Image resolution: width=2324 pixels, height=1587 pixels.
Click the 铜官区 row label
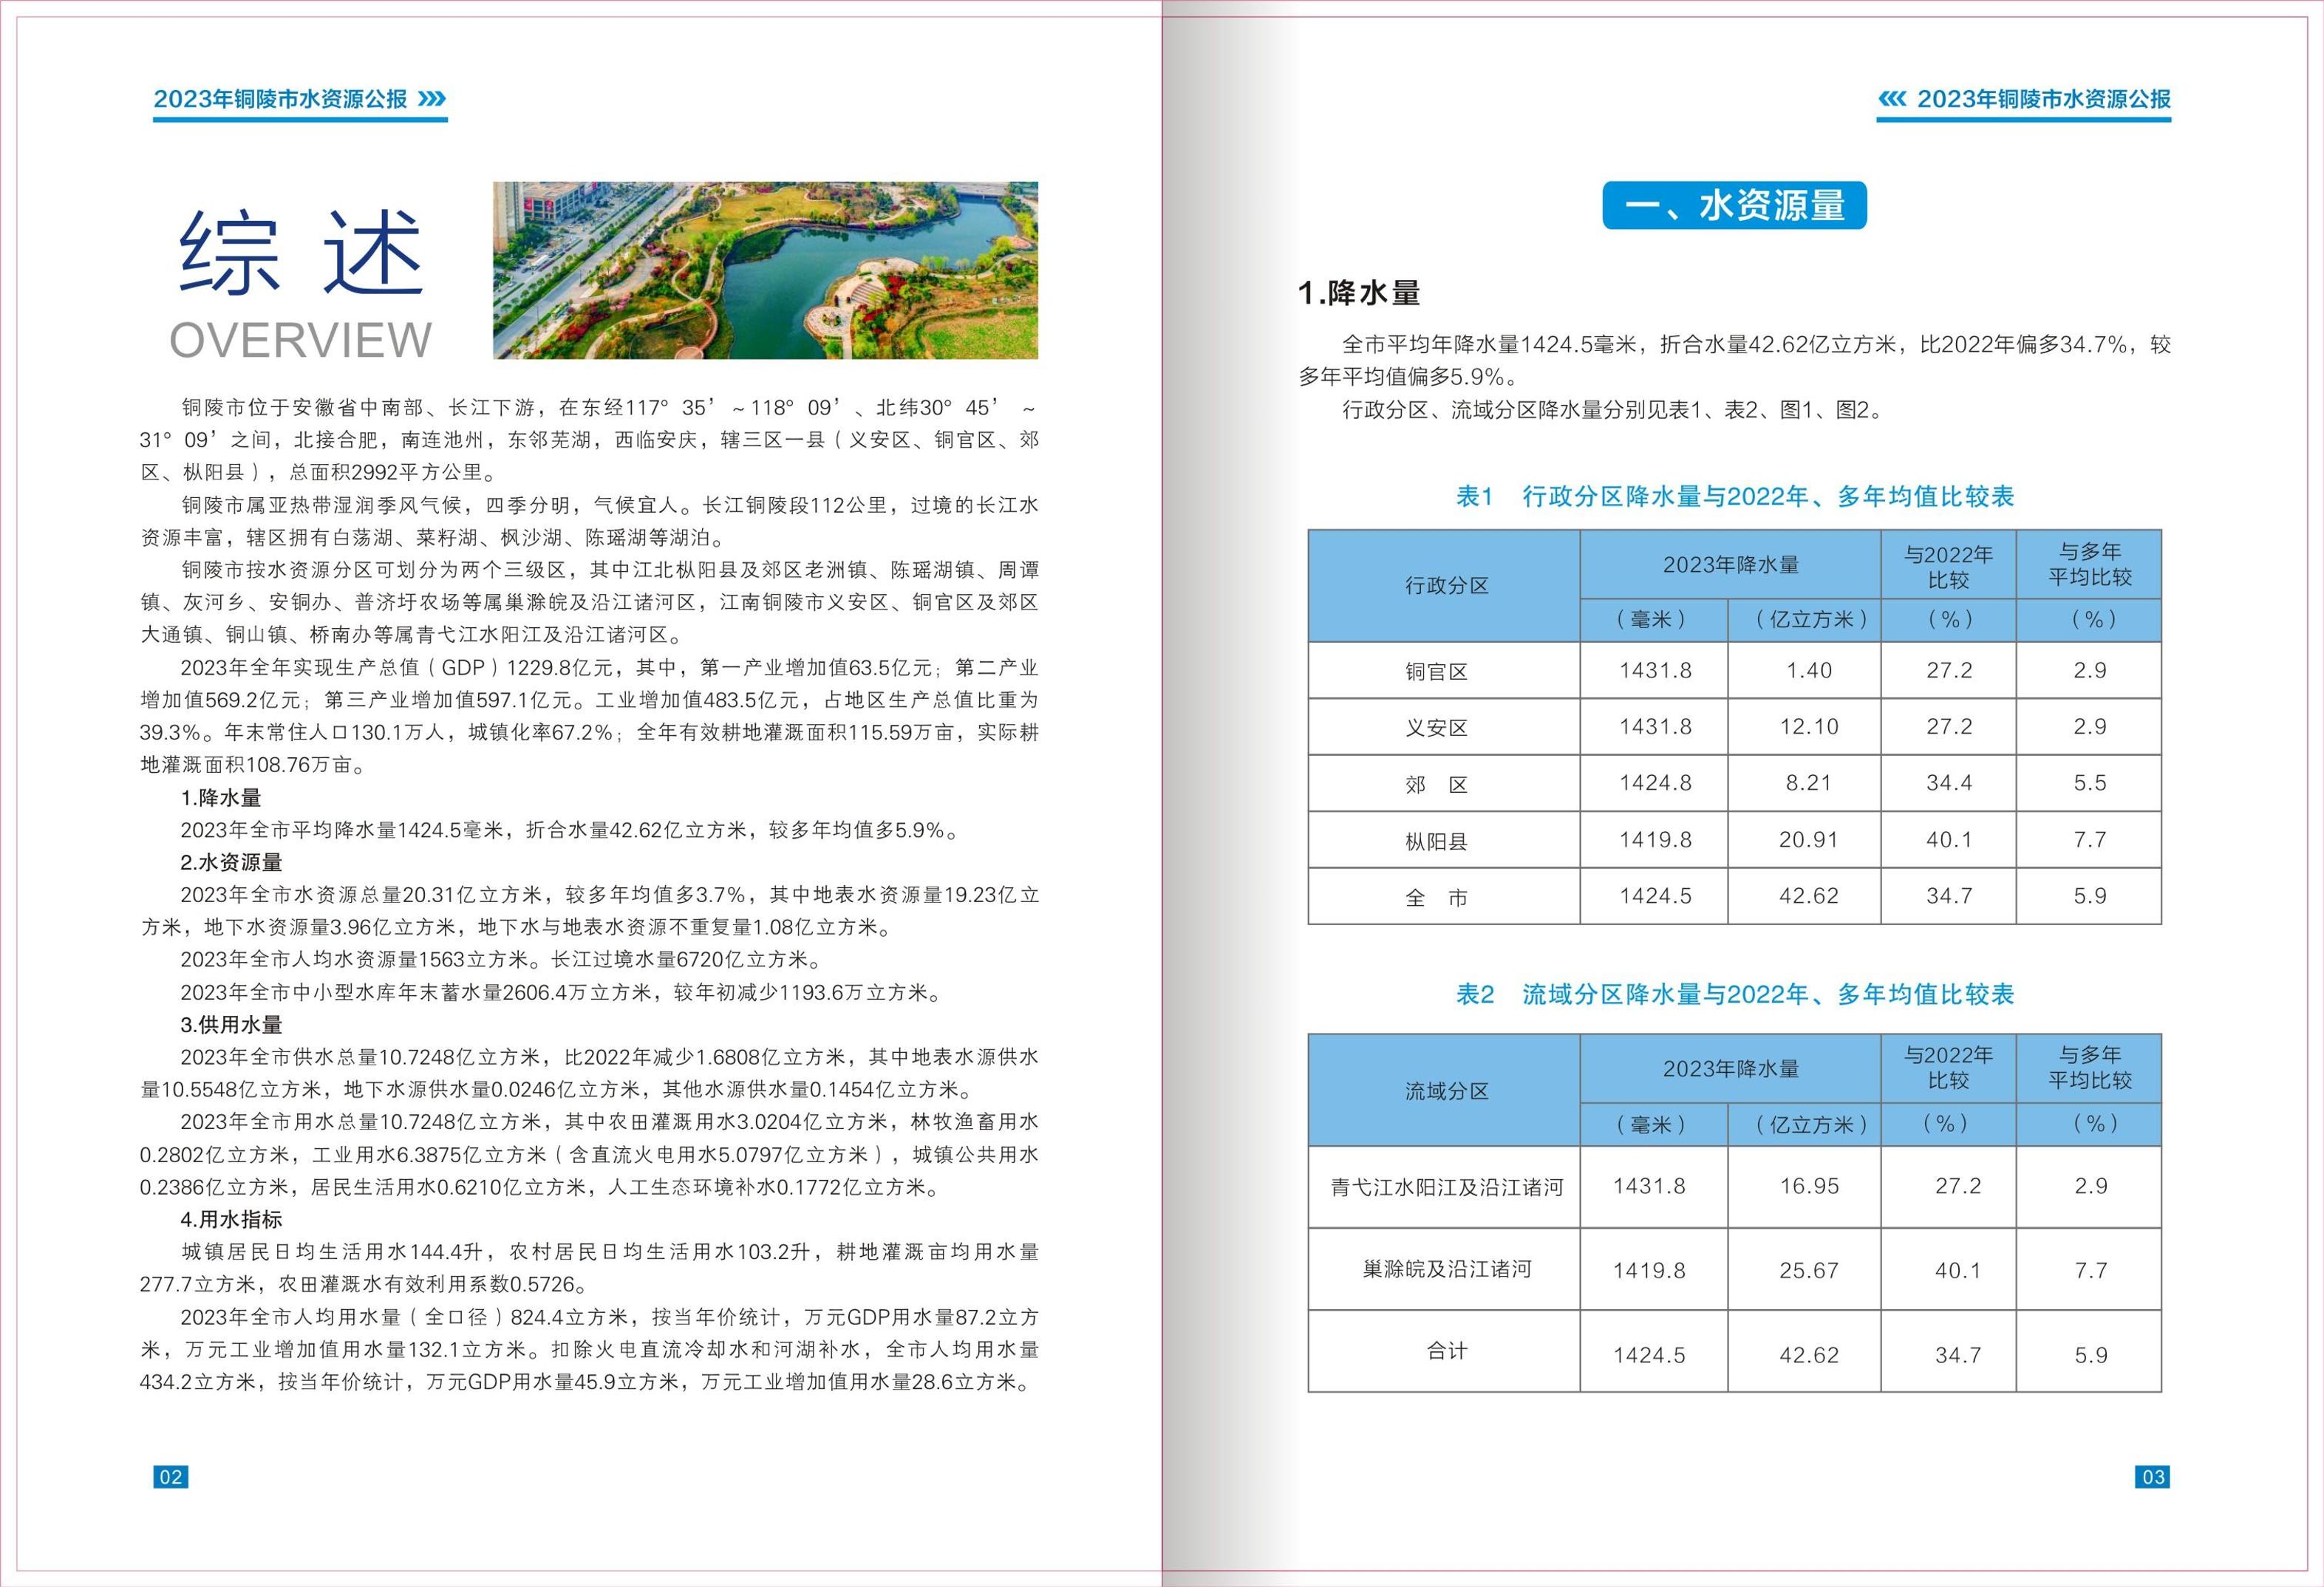1436,672
